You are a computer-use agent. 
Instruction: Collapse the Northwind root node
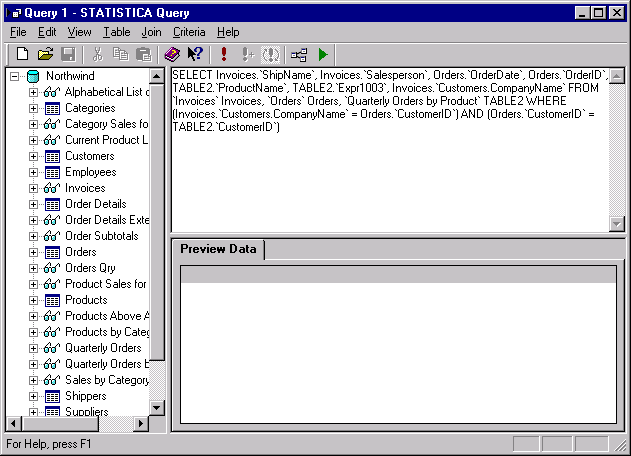pyautogui.click(x=15, y=76)
